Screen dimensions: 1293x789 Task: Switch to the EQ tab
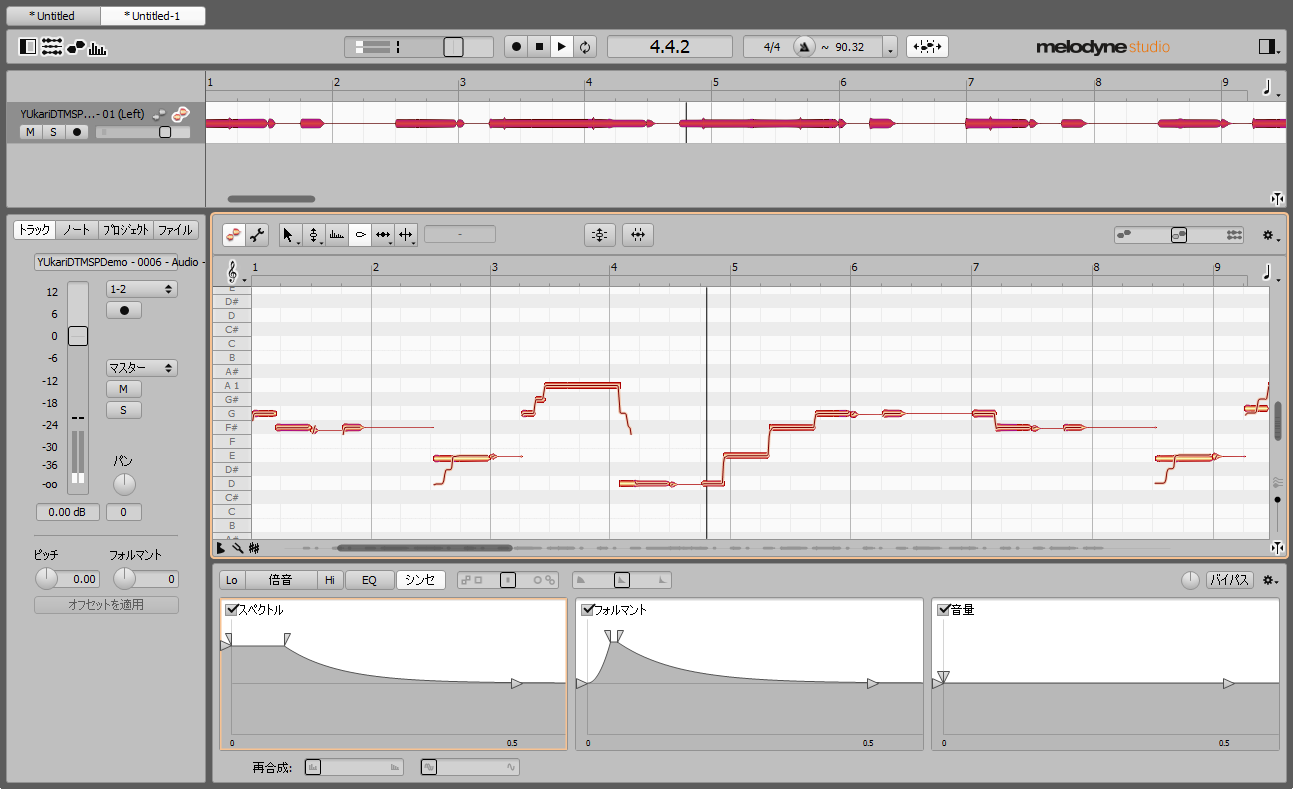coord(369,580)
